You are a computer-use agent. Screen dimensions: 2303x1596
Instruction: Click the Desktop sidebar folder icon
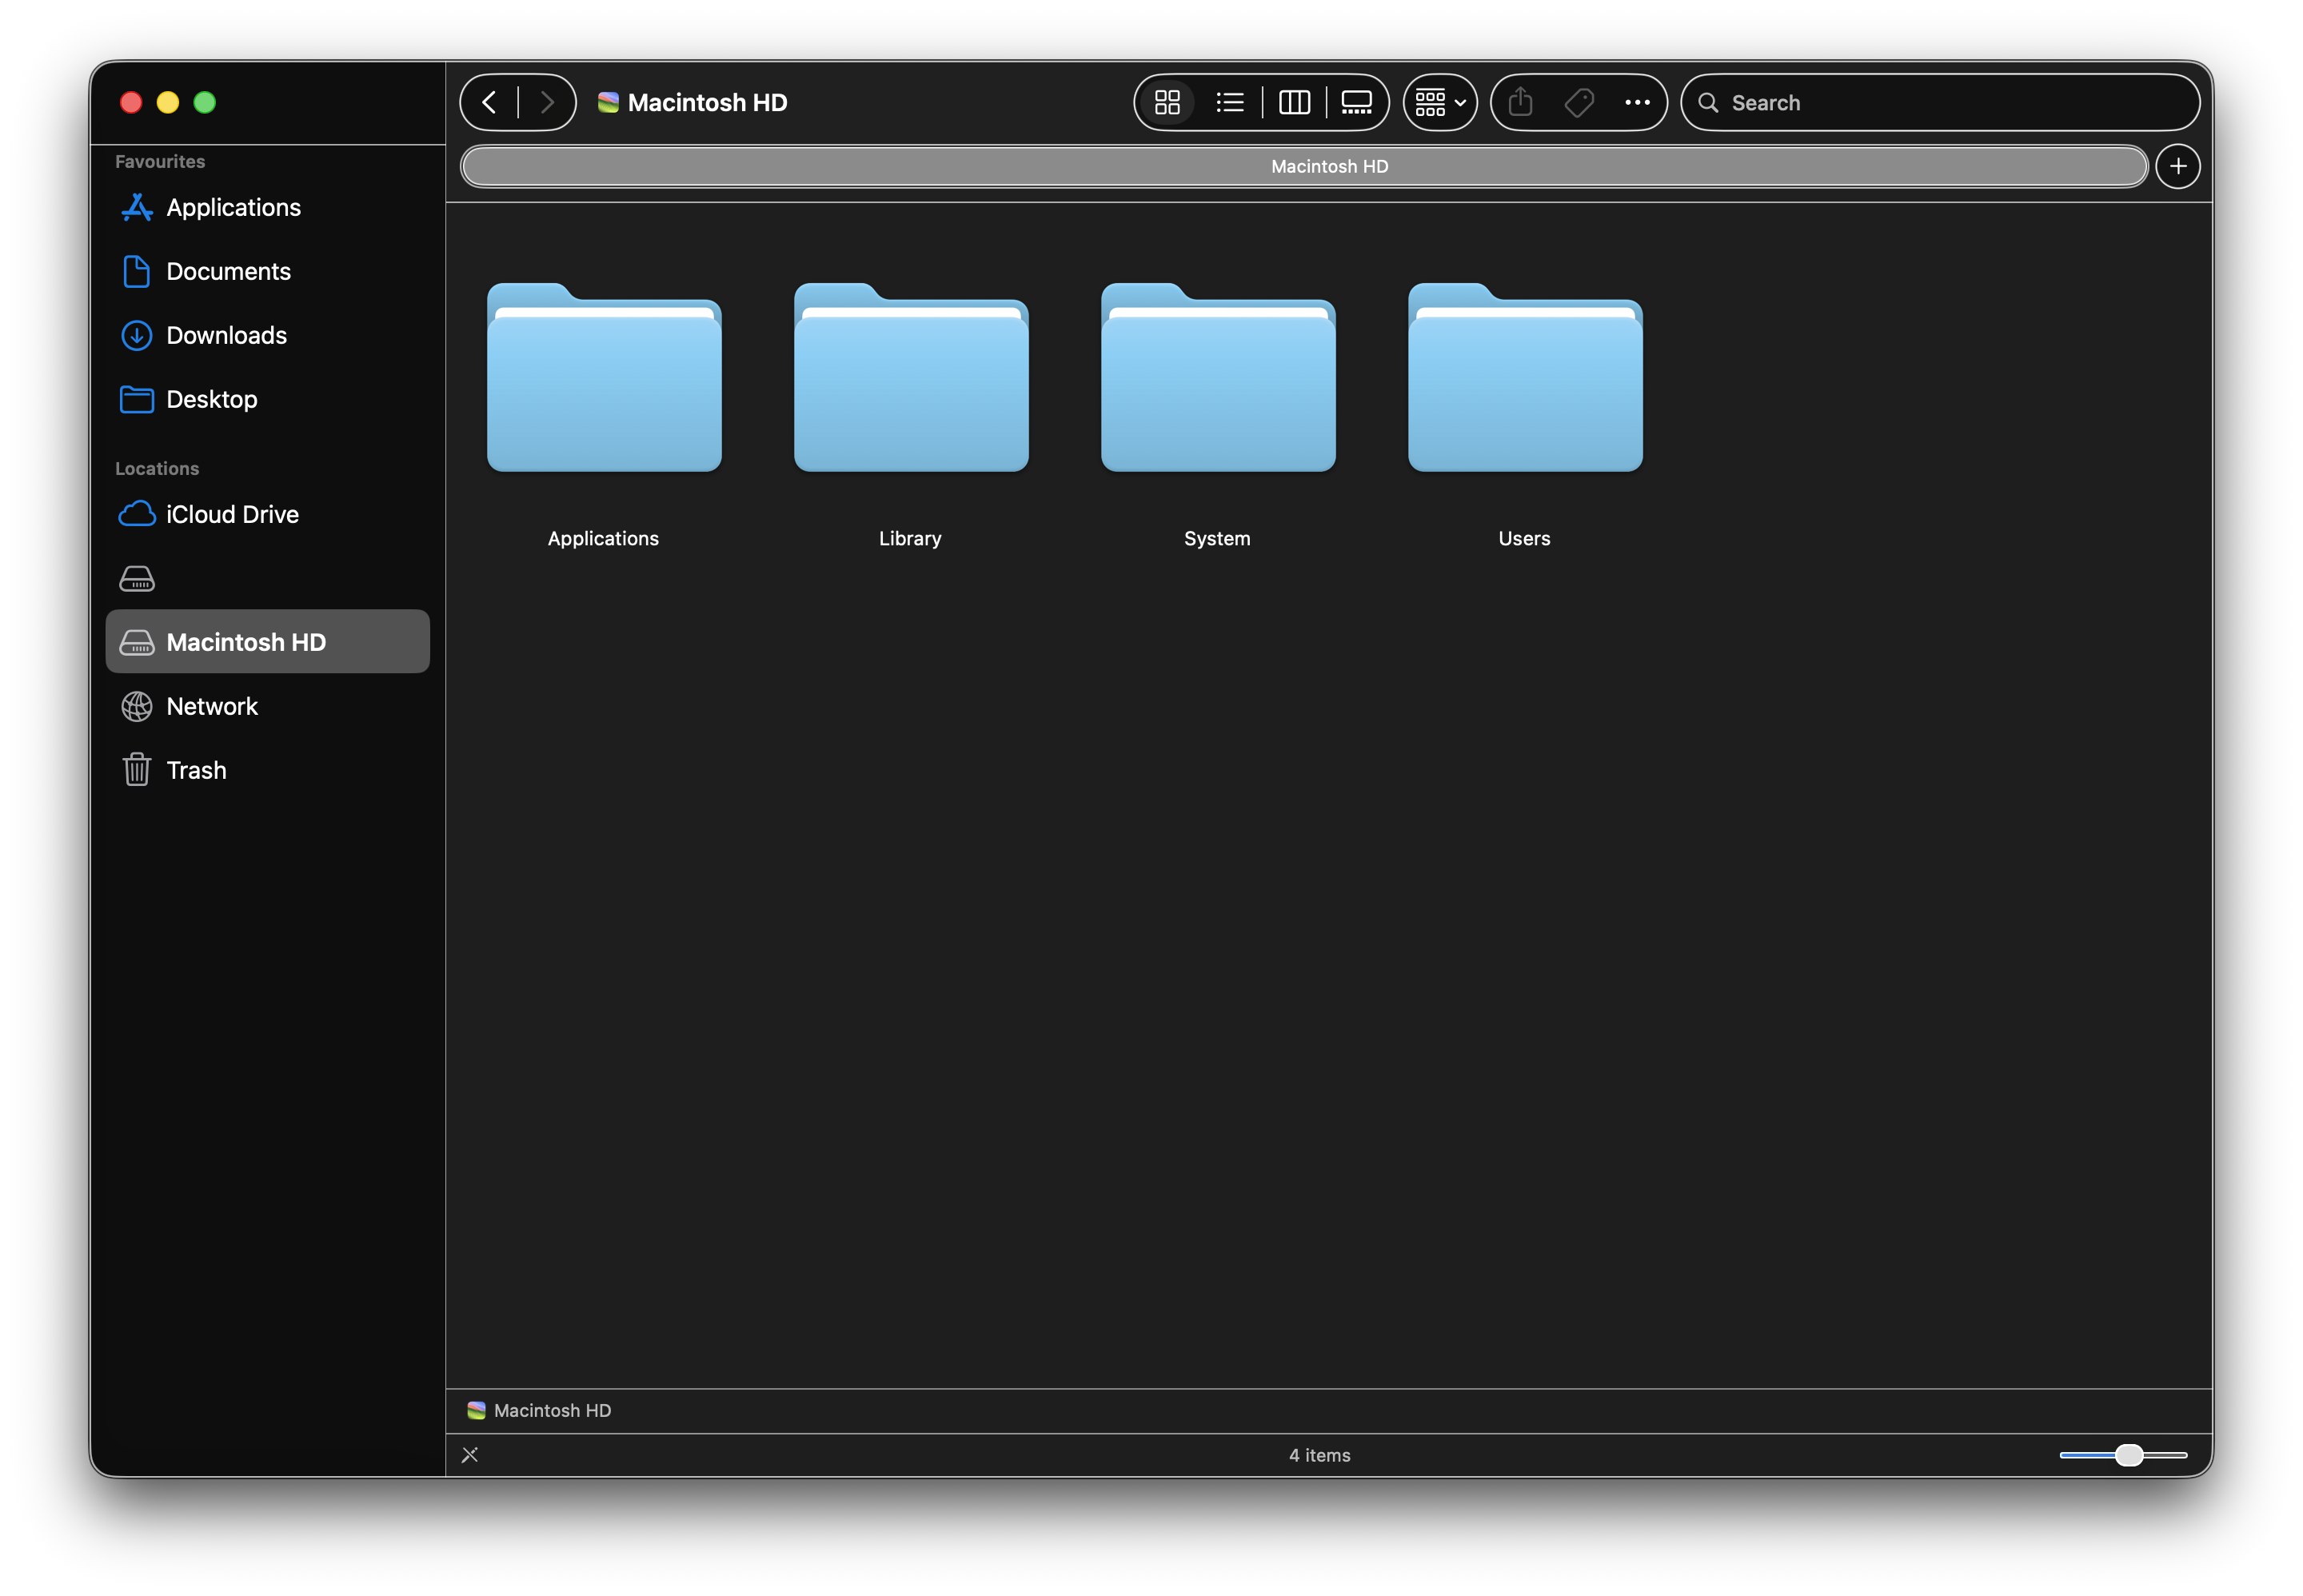[x=136, y=399]
